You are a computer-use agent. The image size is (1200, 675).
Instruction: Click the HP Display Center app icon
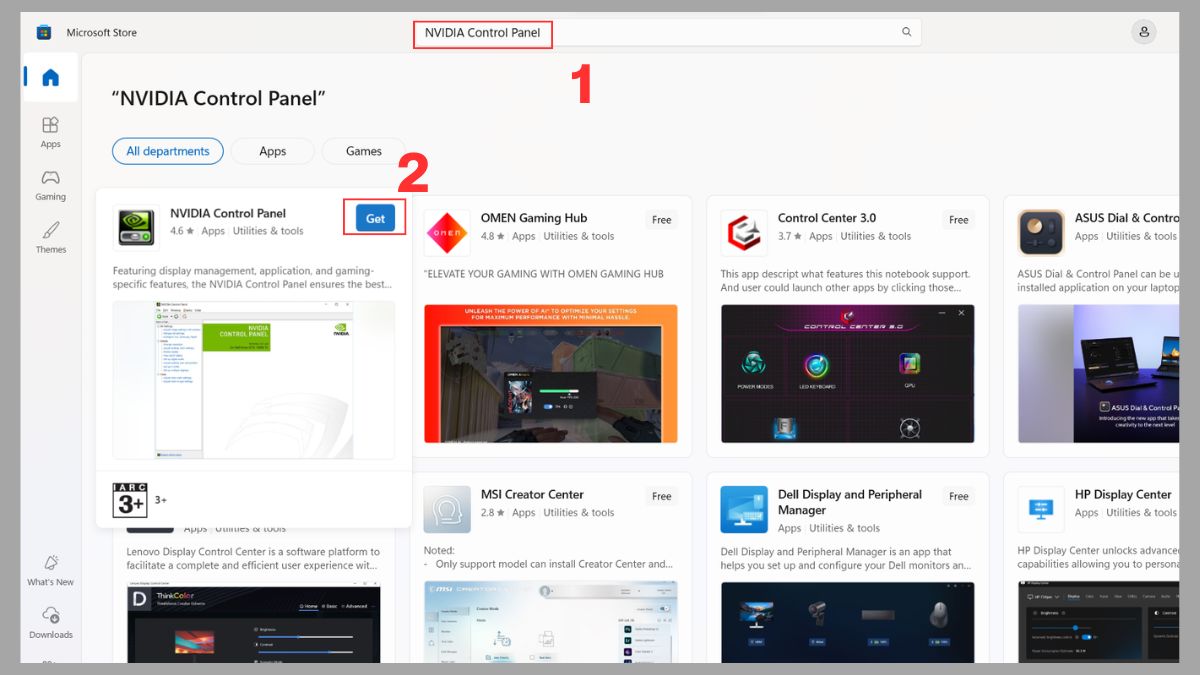pyautogui.click(x=1041, y=510)
